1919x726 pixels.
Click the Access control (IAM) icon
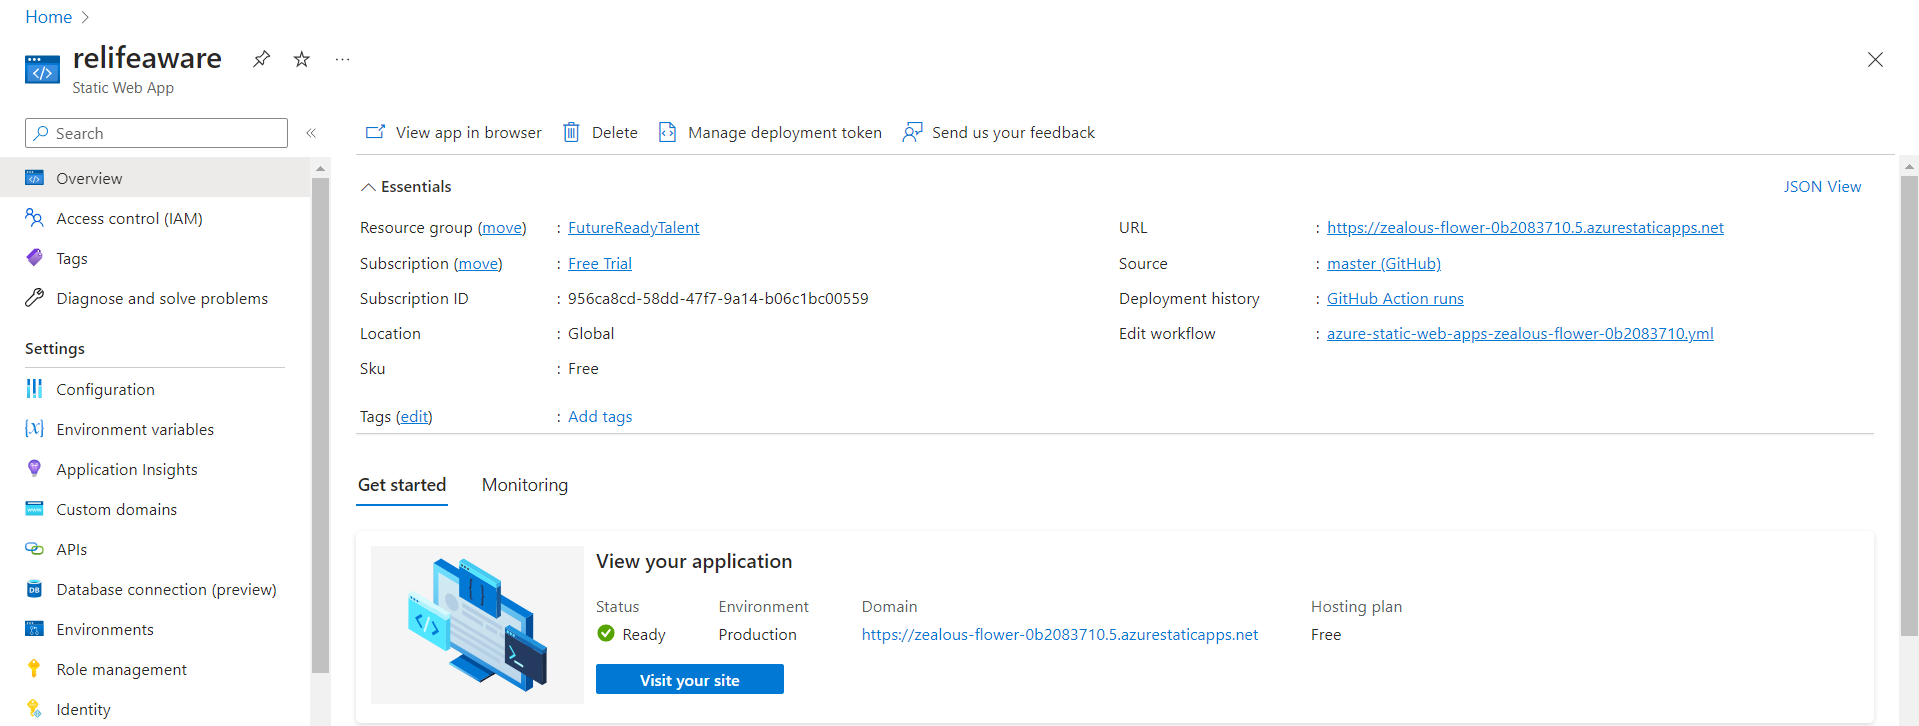(x=34, y=218)
